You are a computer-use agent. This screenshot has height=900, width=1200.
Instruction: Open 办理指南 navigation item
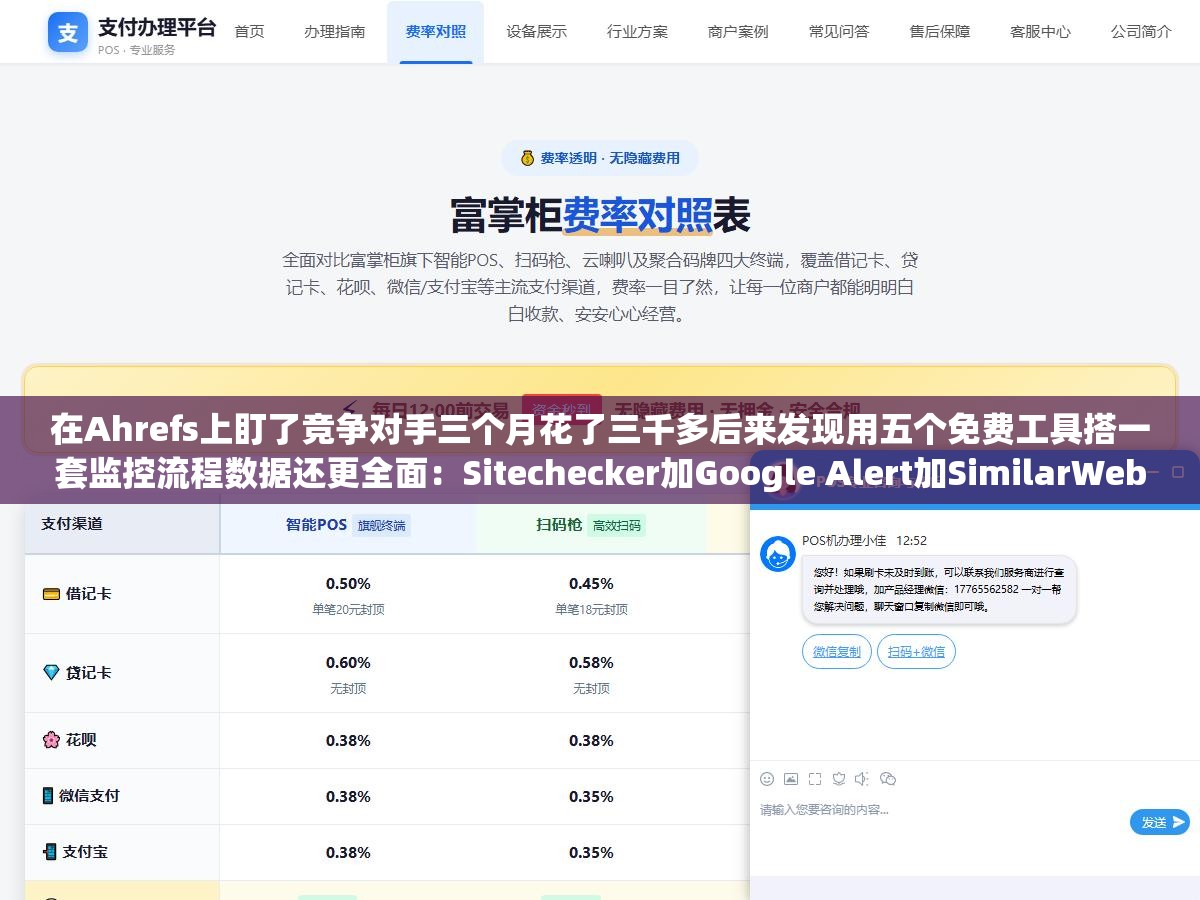point(335,31)
